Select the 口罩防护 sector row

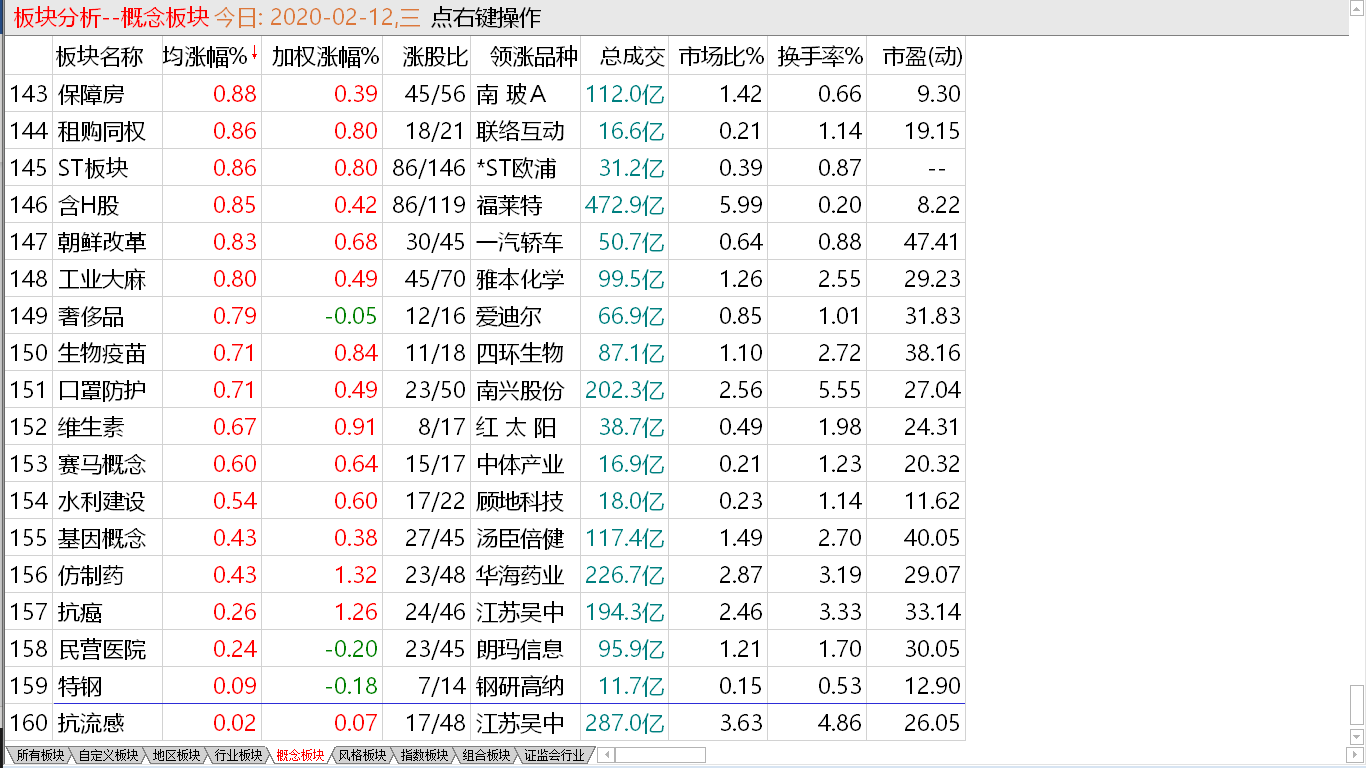coord(485,390)
